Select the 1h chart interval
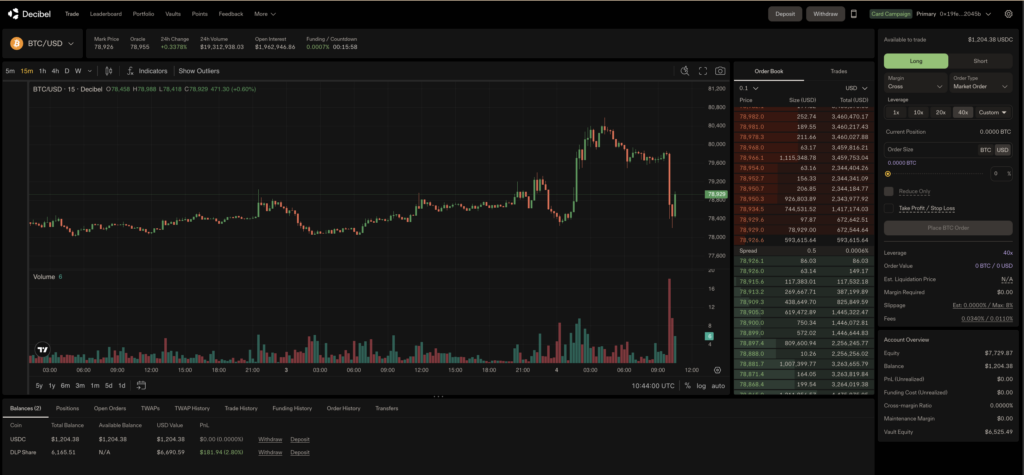The height and width of the screenshot is (475, 1024). 42,71
